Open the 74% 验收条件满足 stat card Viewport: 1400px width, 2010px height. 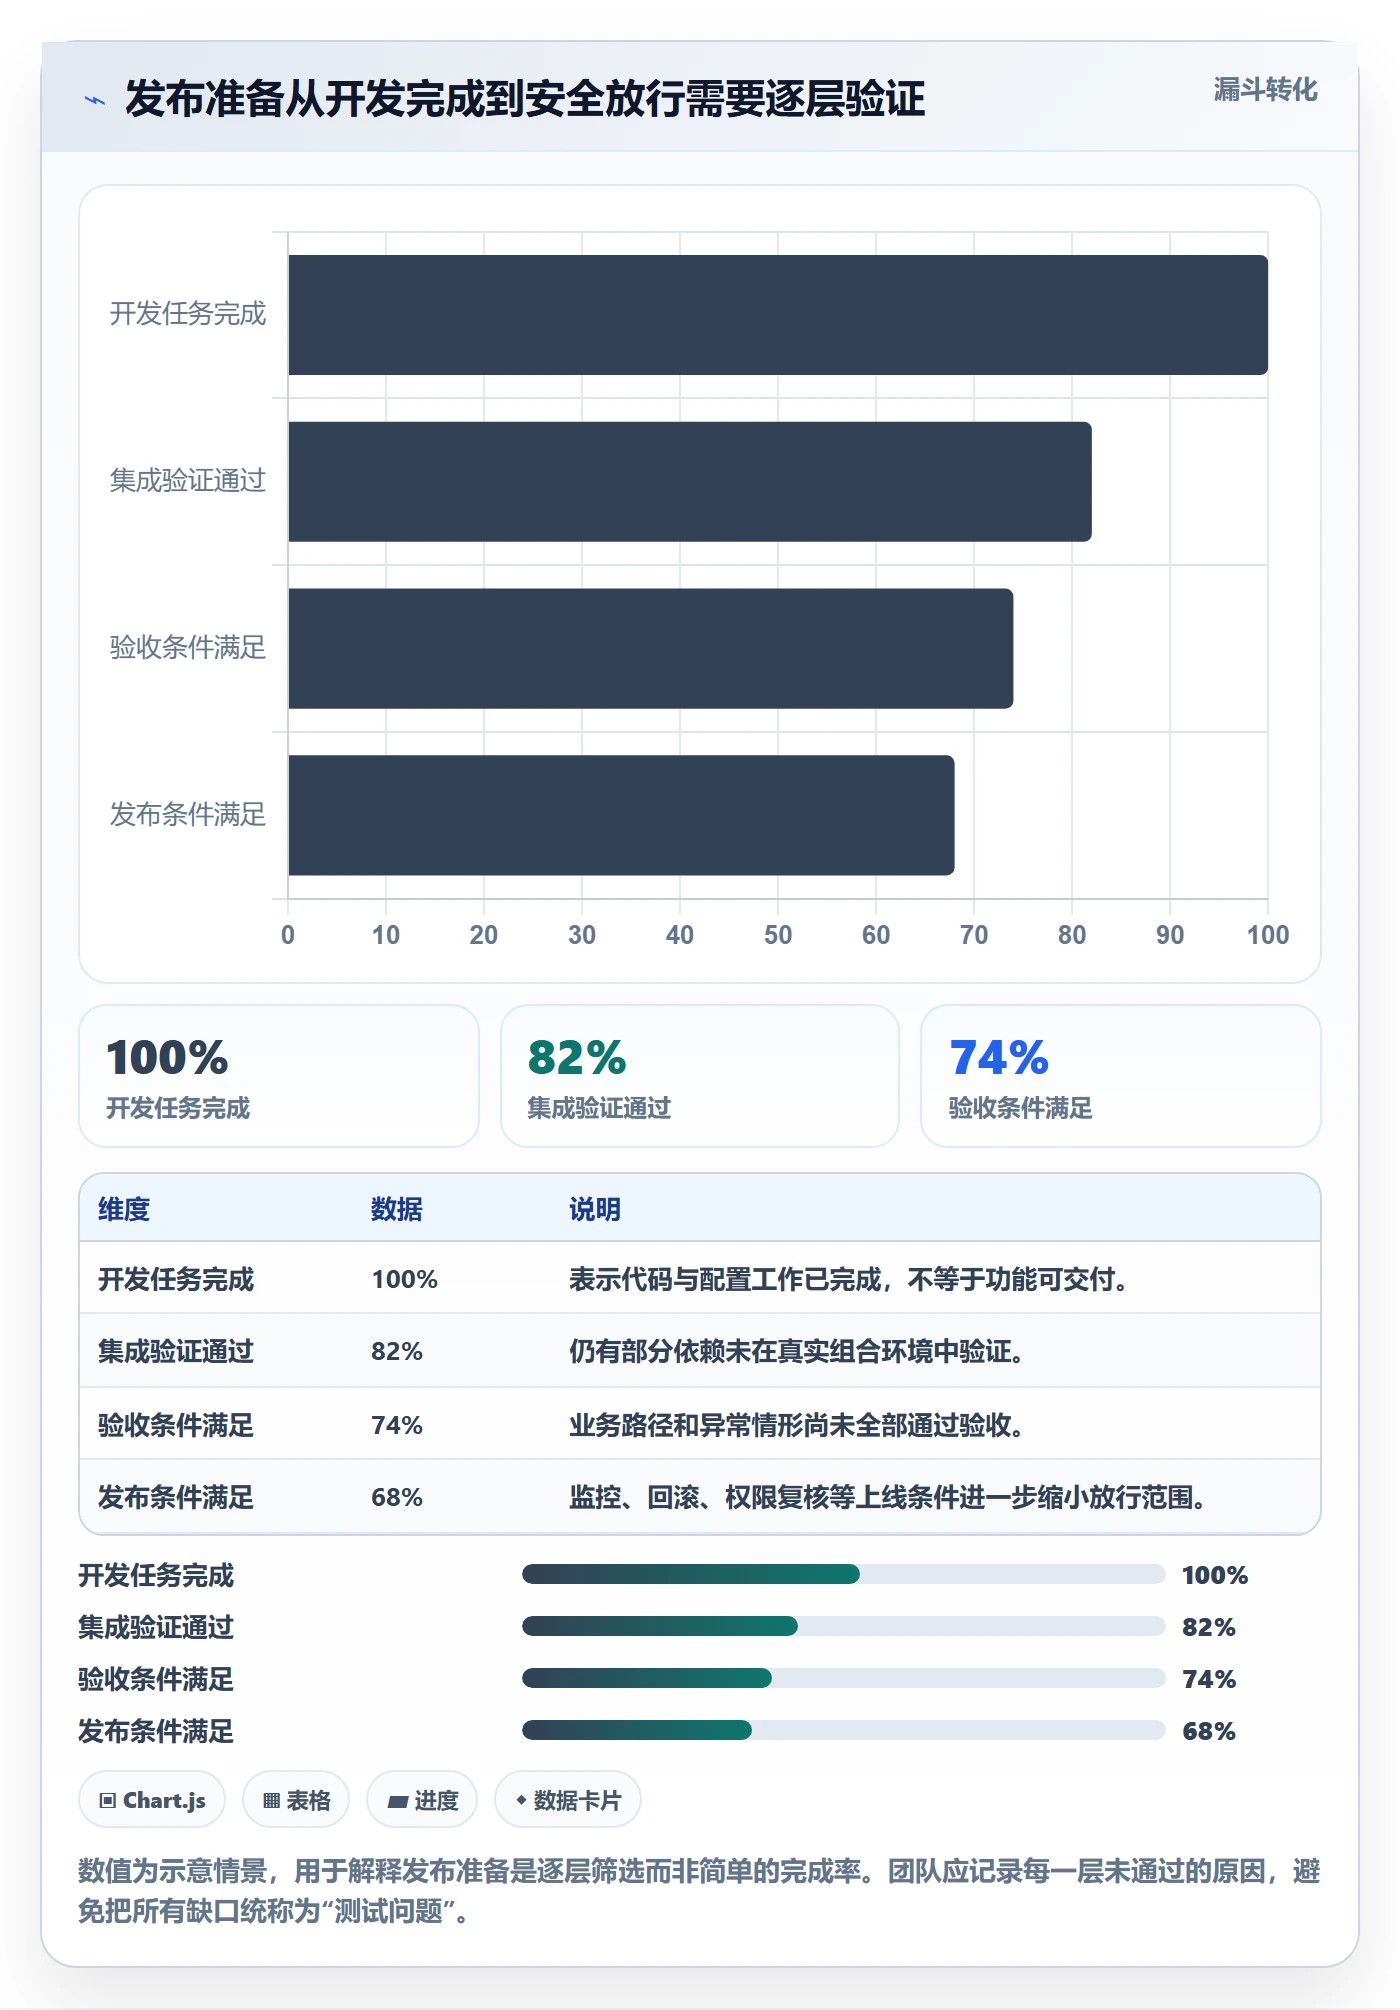coord(1121,1076)
